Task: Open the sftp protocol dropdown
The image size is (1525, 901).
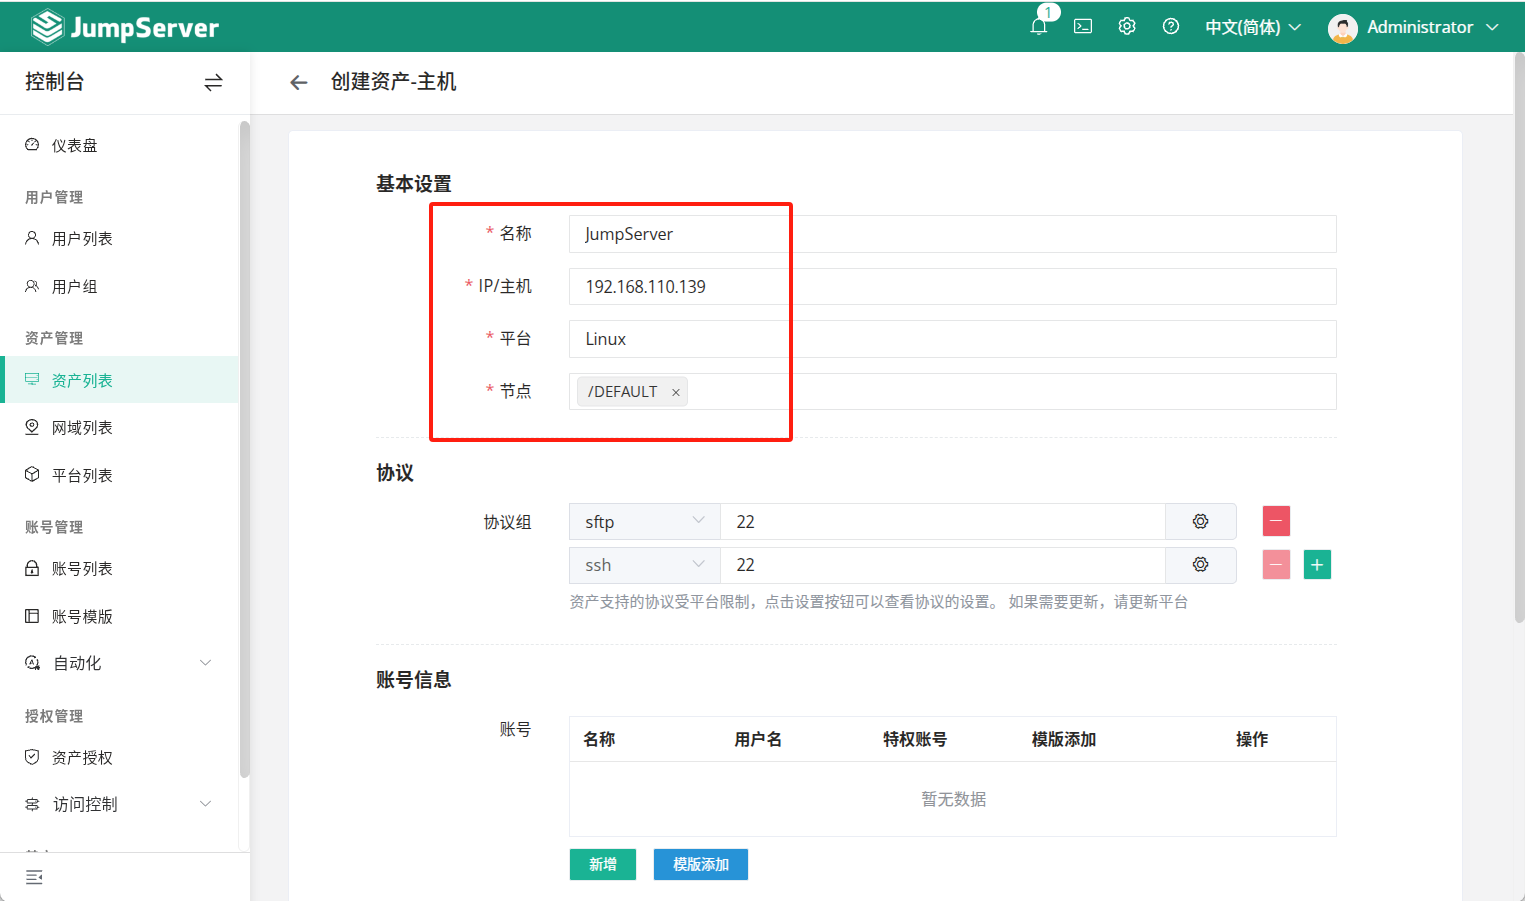Action: pyautogui.click(x=645, y=521)
